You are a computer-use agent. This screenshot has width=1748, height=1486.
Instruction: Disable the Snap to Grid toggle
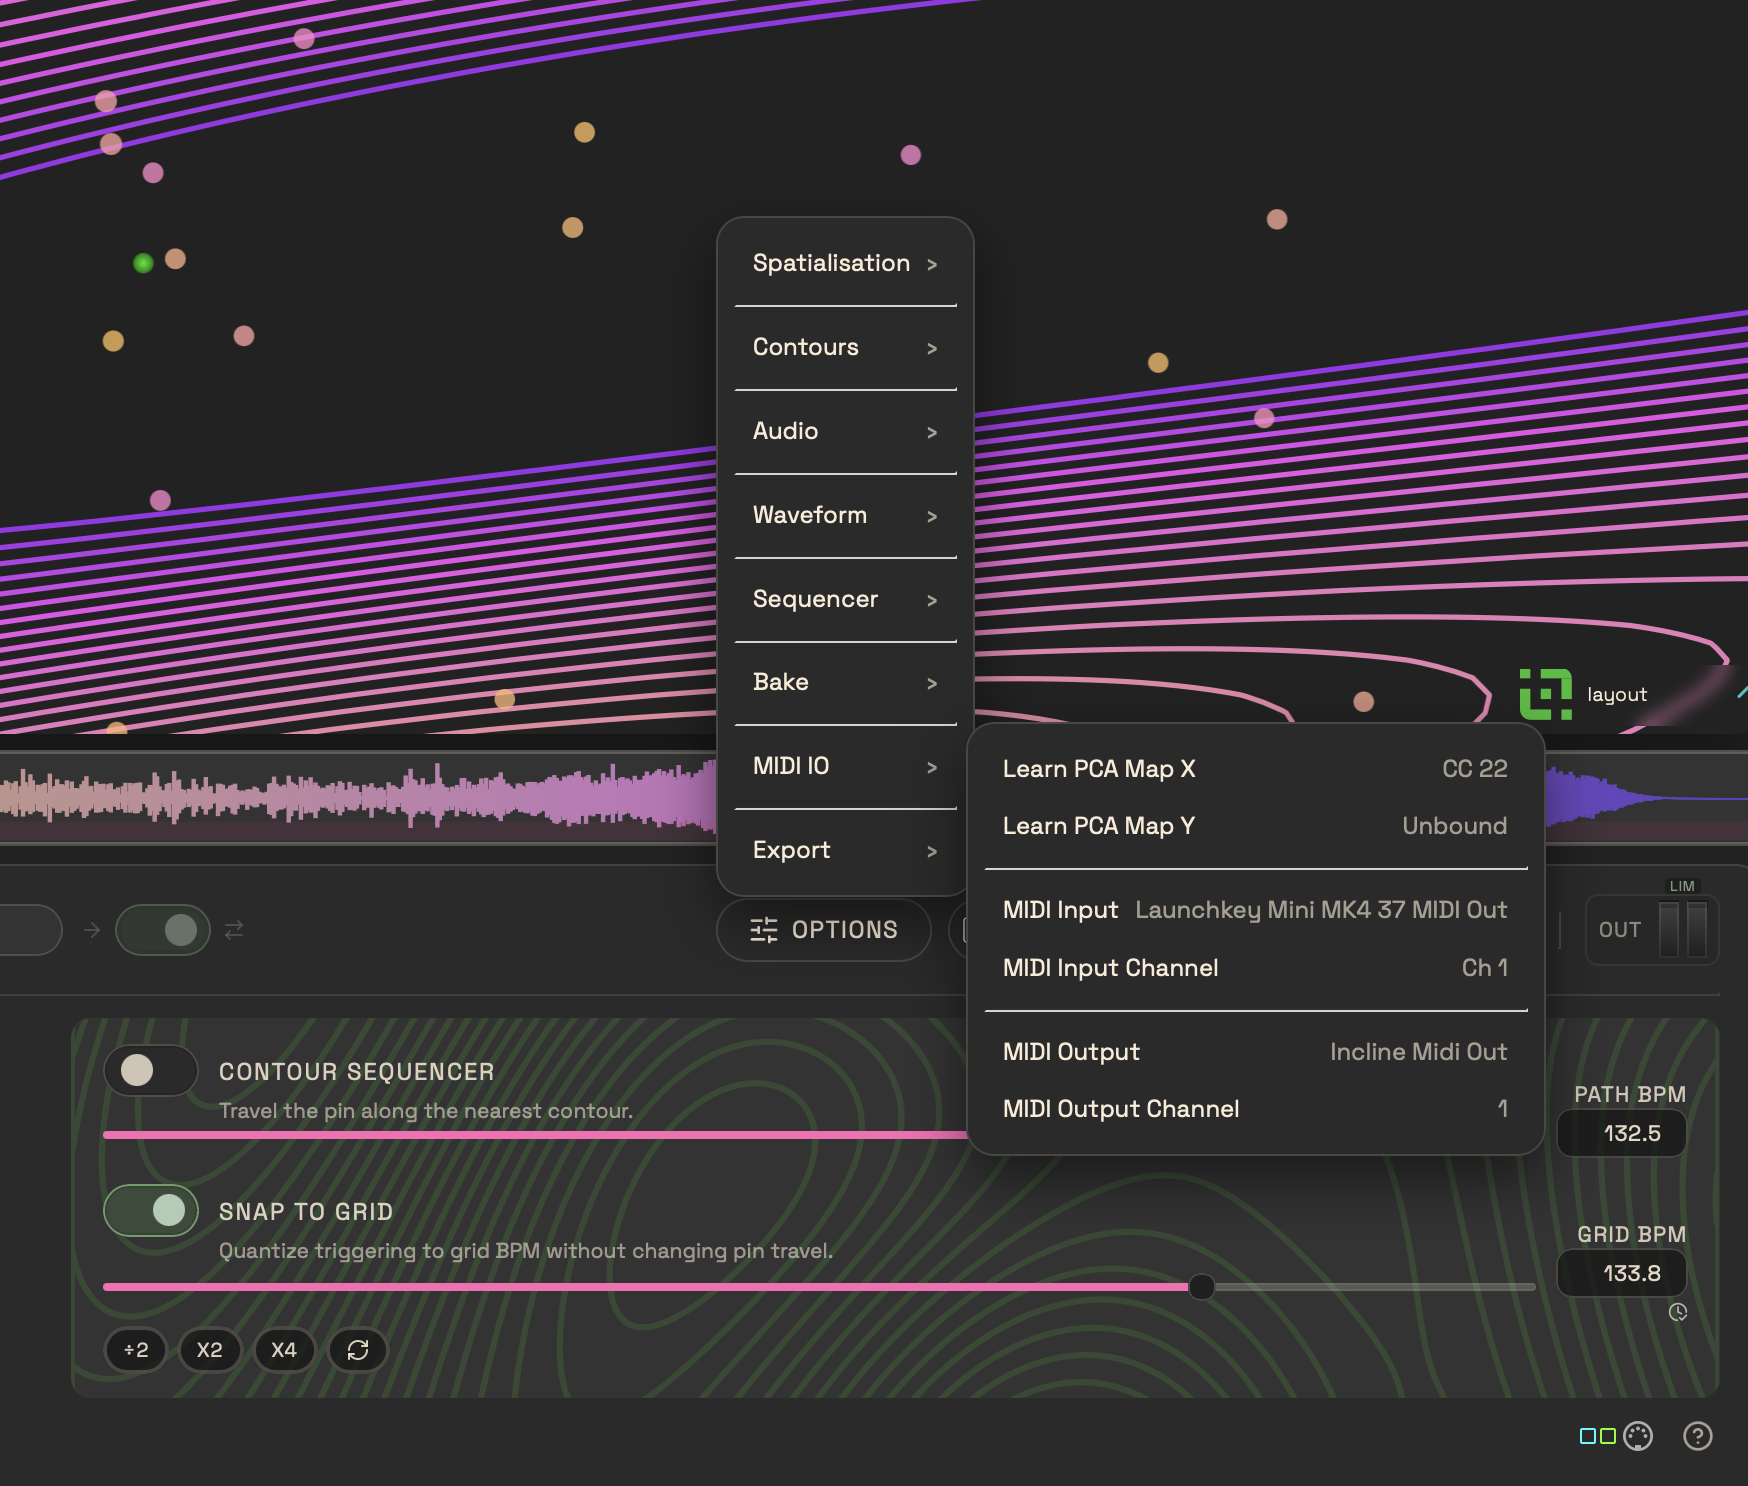pos(150,1210)
